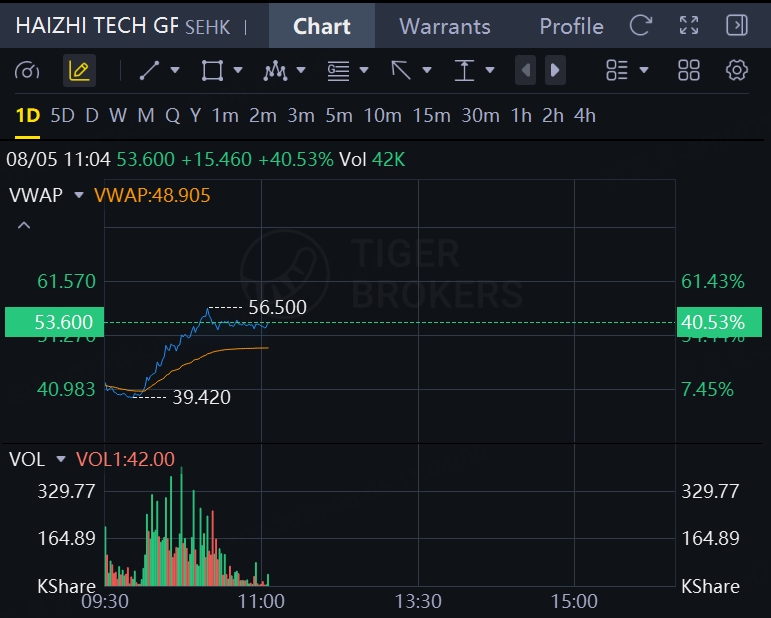Open the VOL indicator dropdown
The width and height of the screenshot is (771, 618).
click(61, 459)
